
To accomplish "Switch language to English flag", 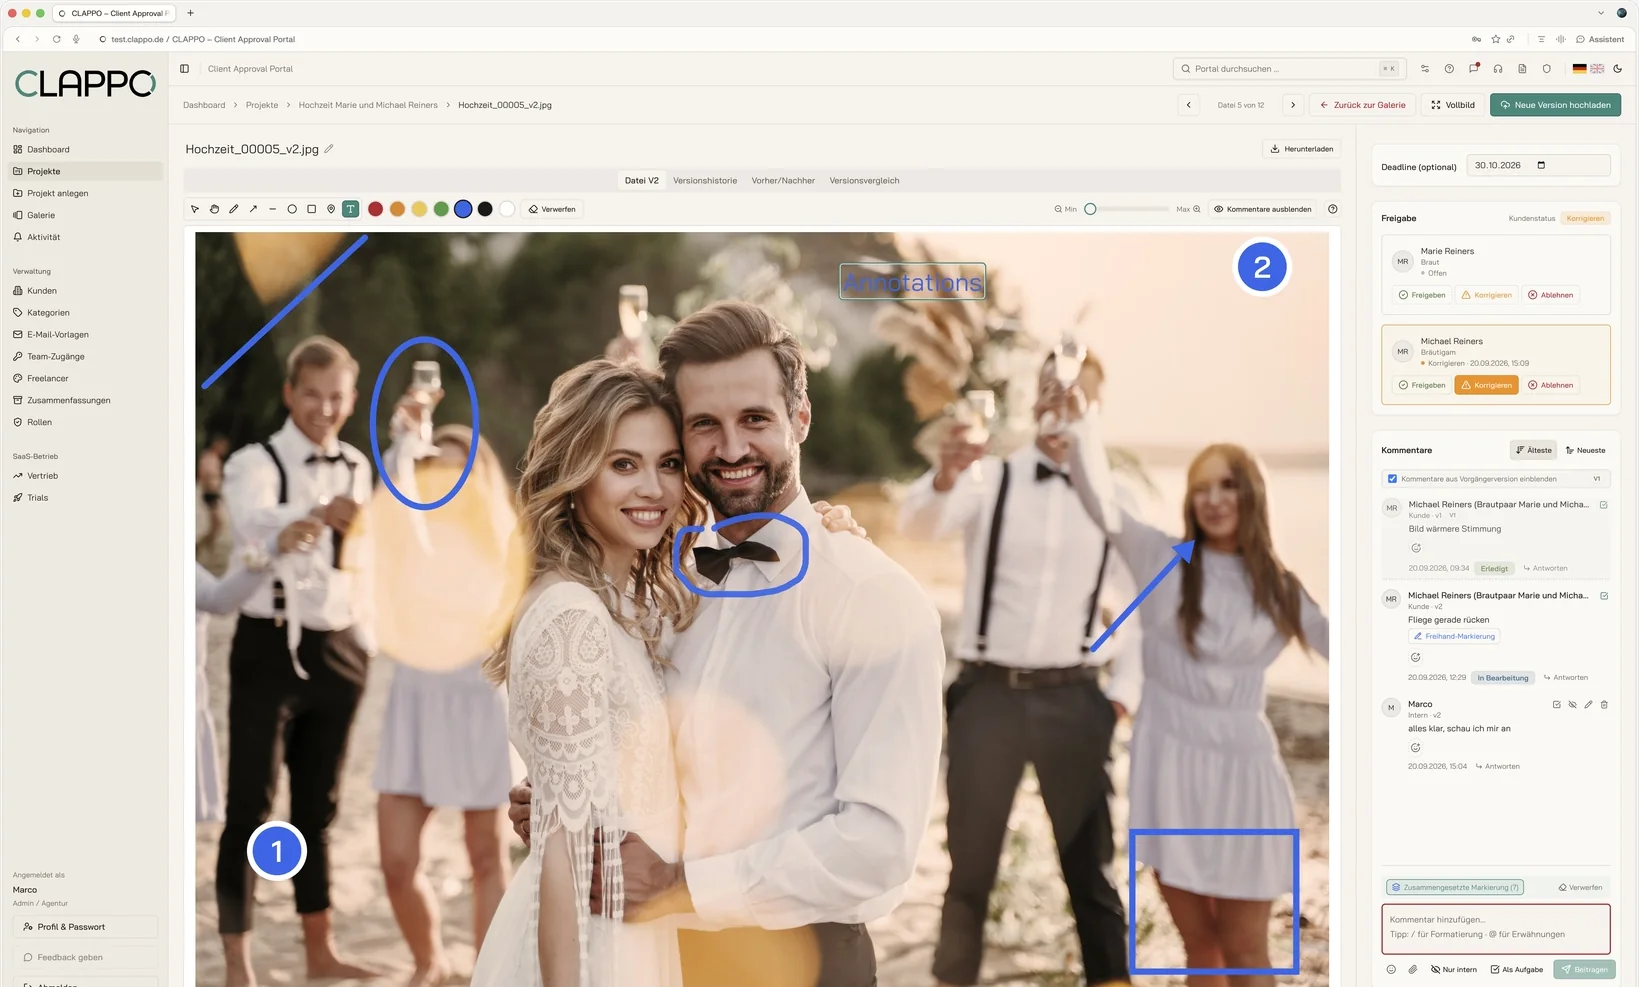I will click(x=1597, y=69).
